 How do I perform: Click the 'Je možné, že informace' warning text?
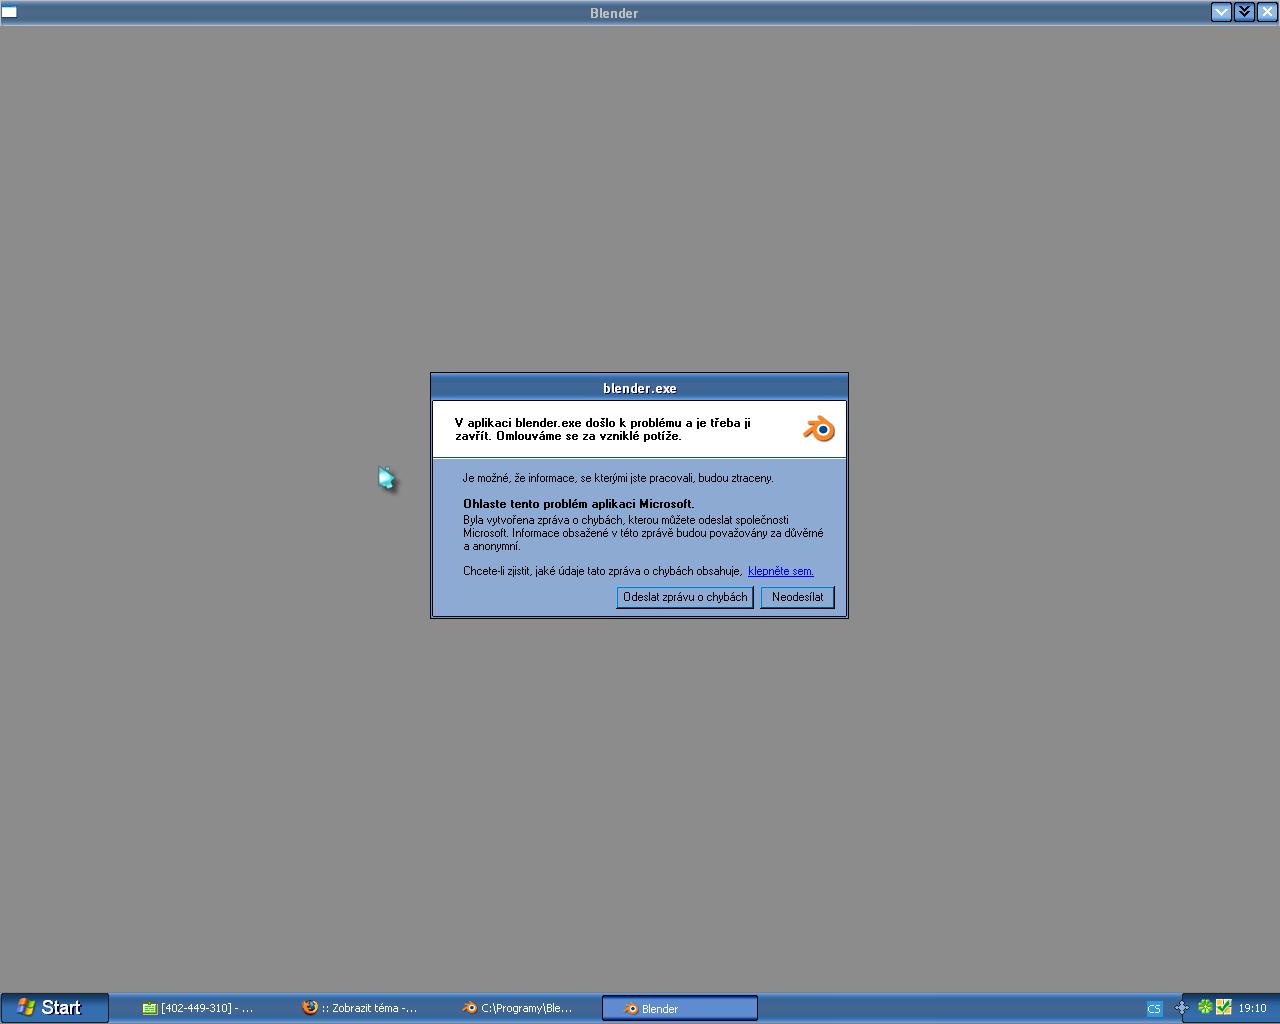618,478
